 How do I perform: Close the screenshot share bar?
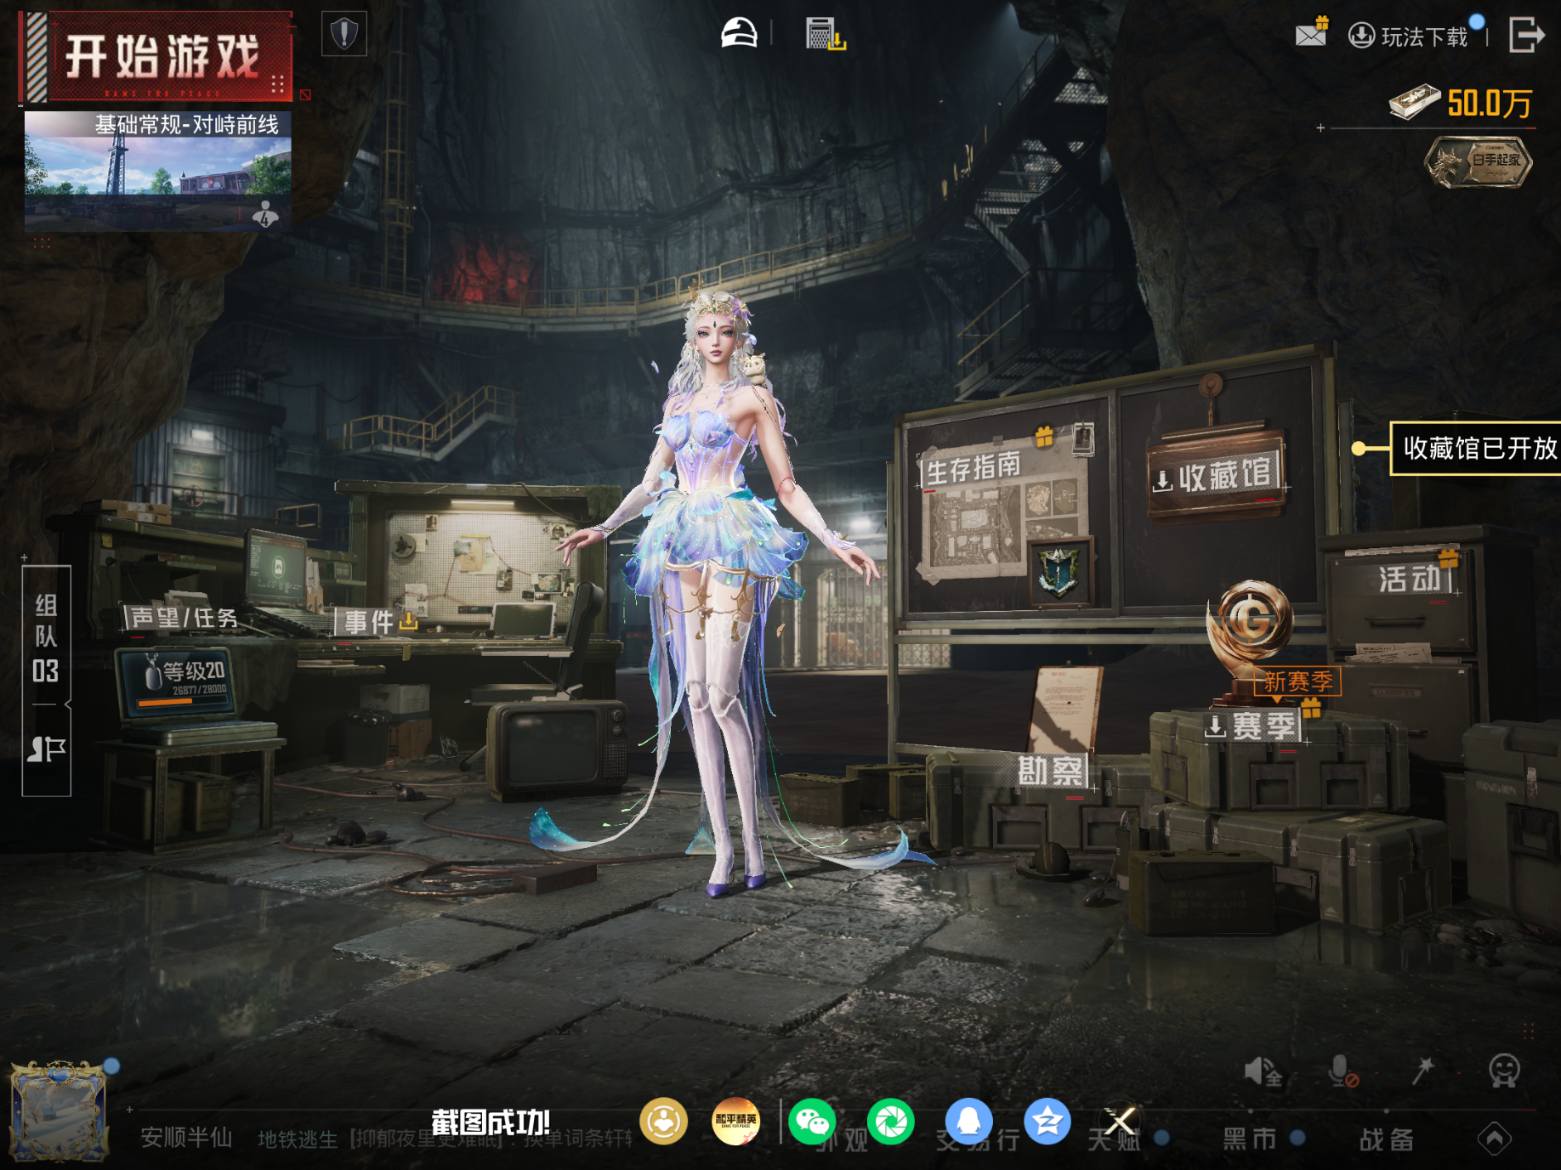click(1120, 1122)
